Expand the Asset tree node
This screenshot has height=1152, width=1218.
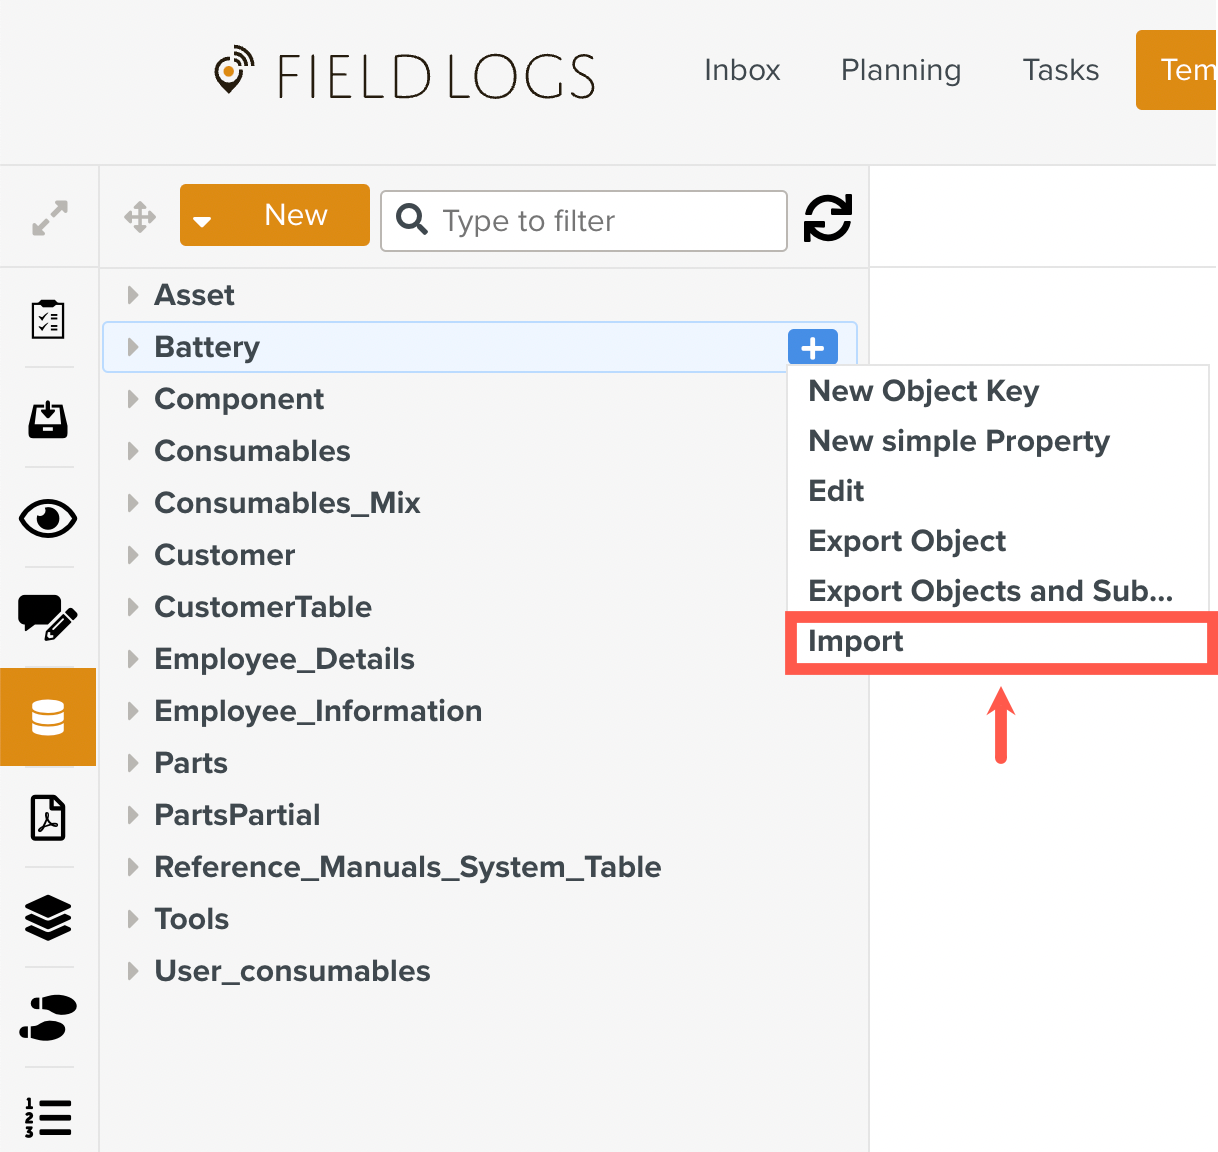133,295
